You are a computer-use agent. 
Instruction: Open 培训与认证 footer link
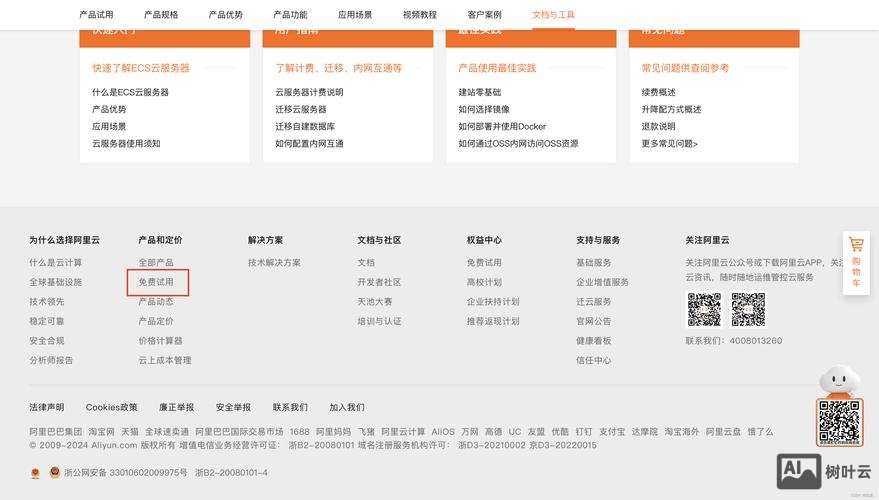click(x=379, y=321)
